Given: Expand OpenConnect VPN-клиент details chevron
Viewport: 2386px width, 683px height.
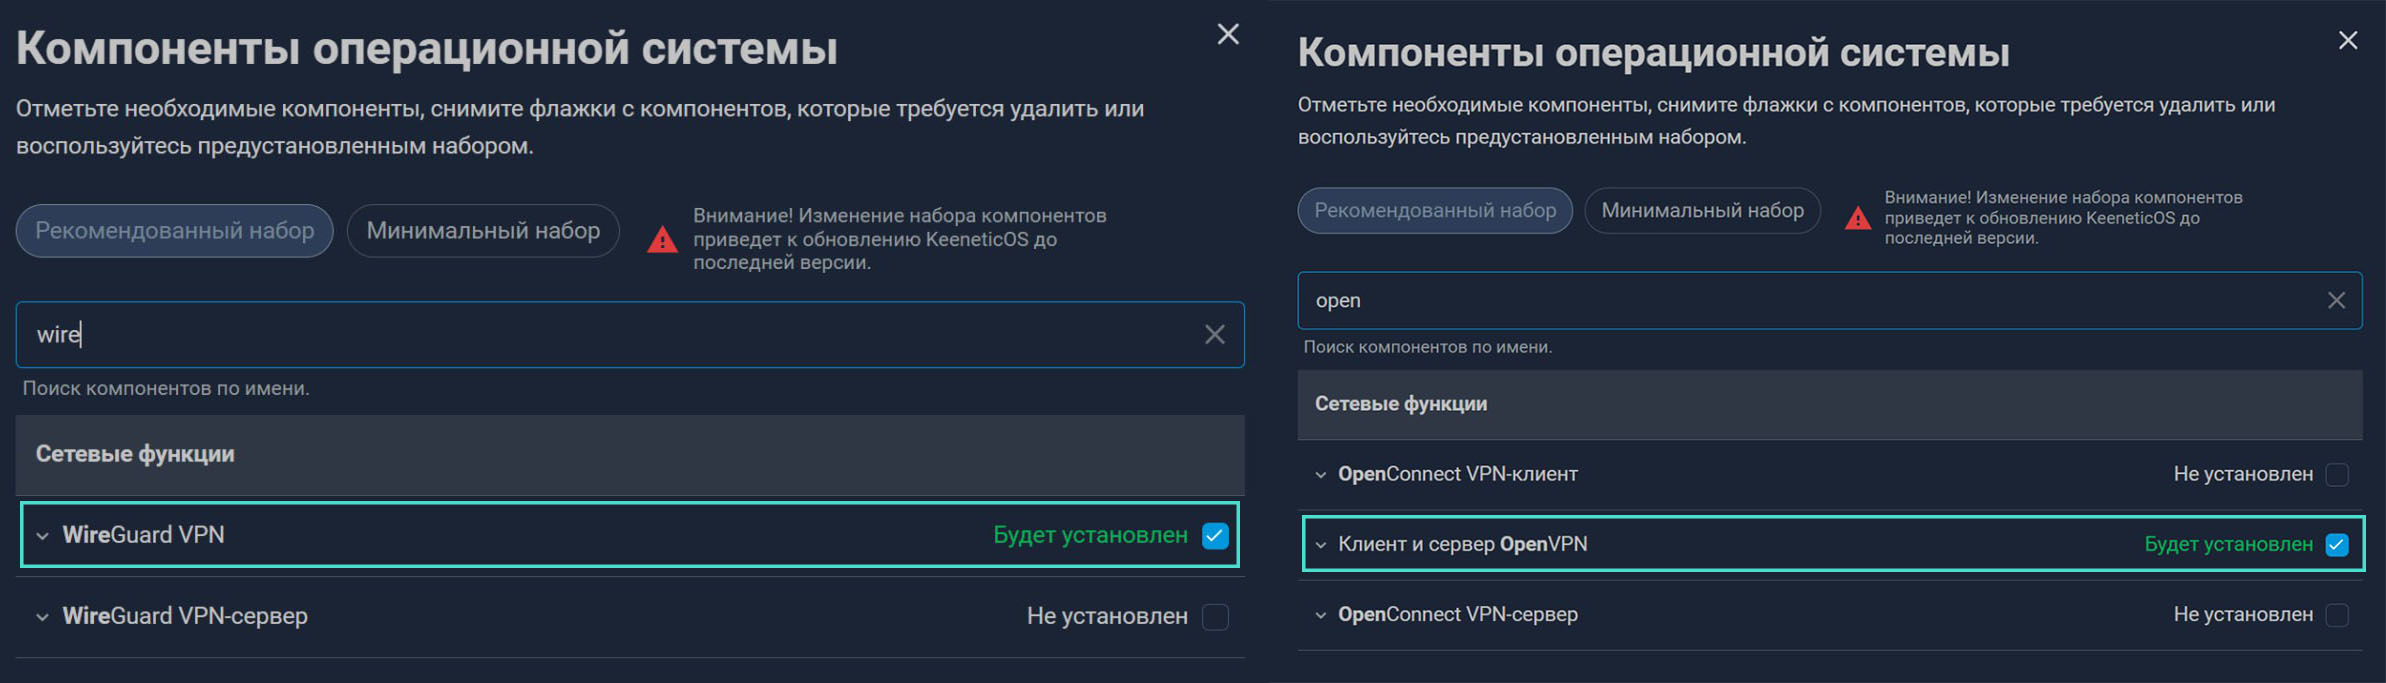Looking at the screenshot, I should (x=1321, y=475).
